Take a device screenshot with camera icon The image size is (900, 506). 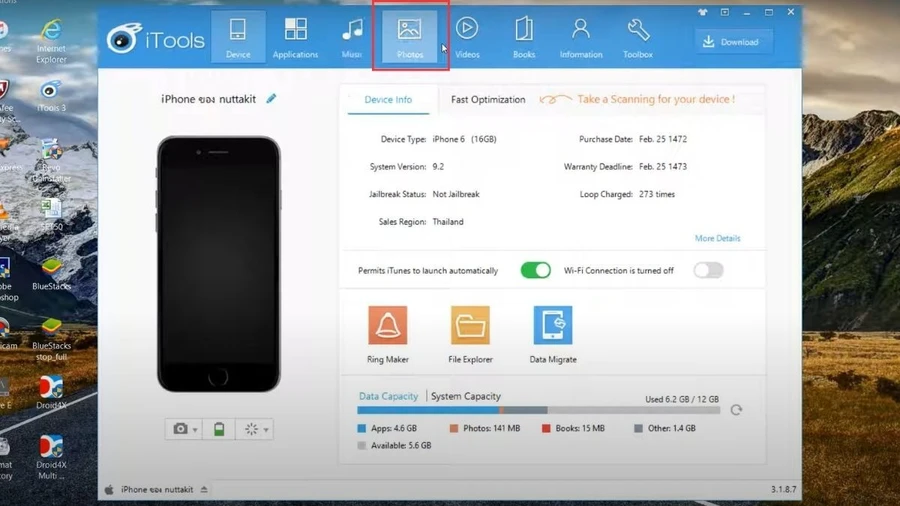click(180, 429)
